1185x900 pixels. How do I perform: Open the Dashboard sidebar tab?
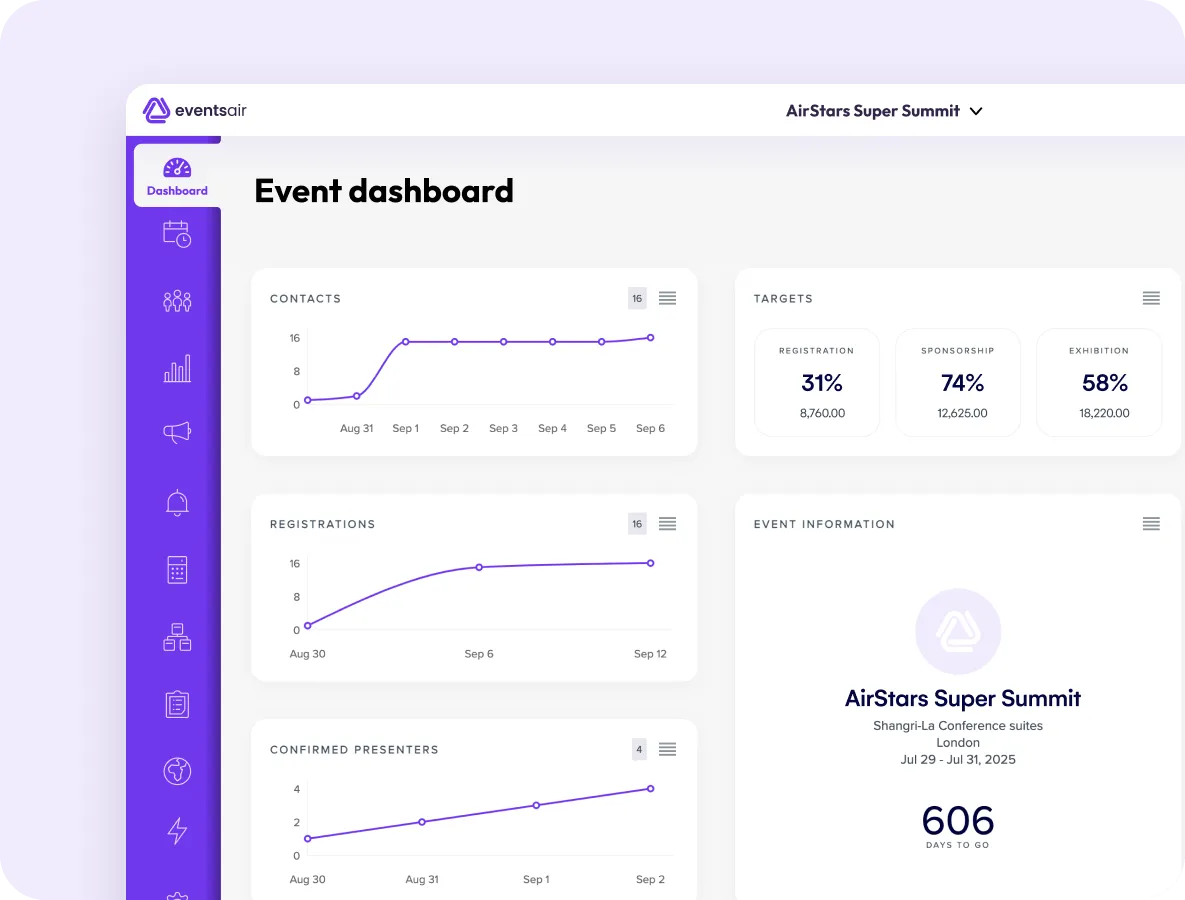tap(177, 176)
